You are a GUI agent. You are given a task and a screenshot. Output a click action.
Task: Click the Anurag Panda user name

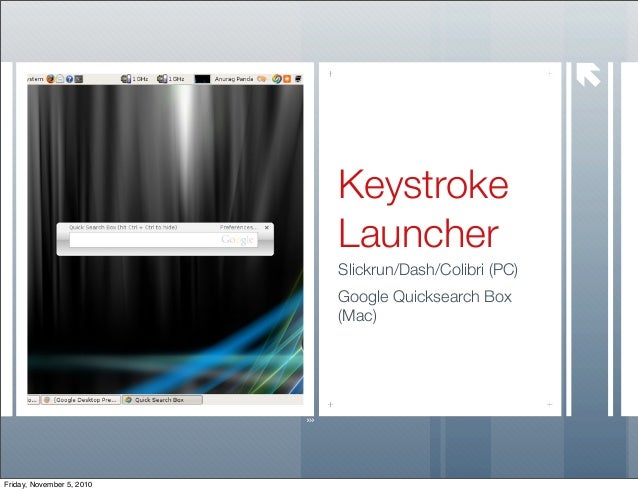coord(234,79)
